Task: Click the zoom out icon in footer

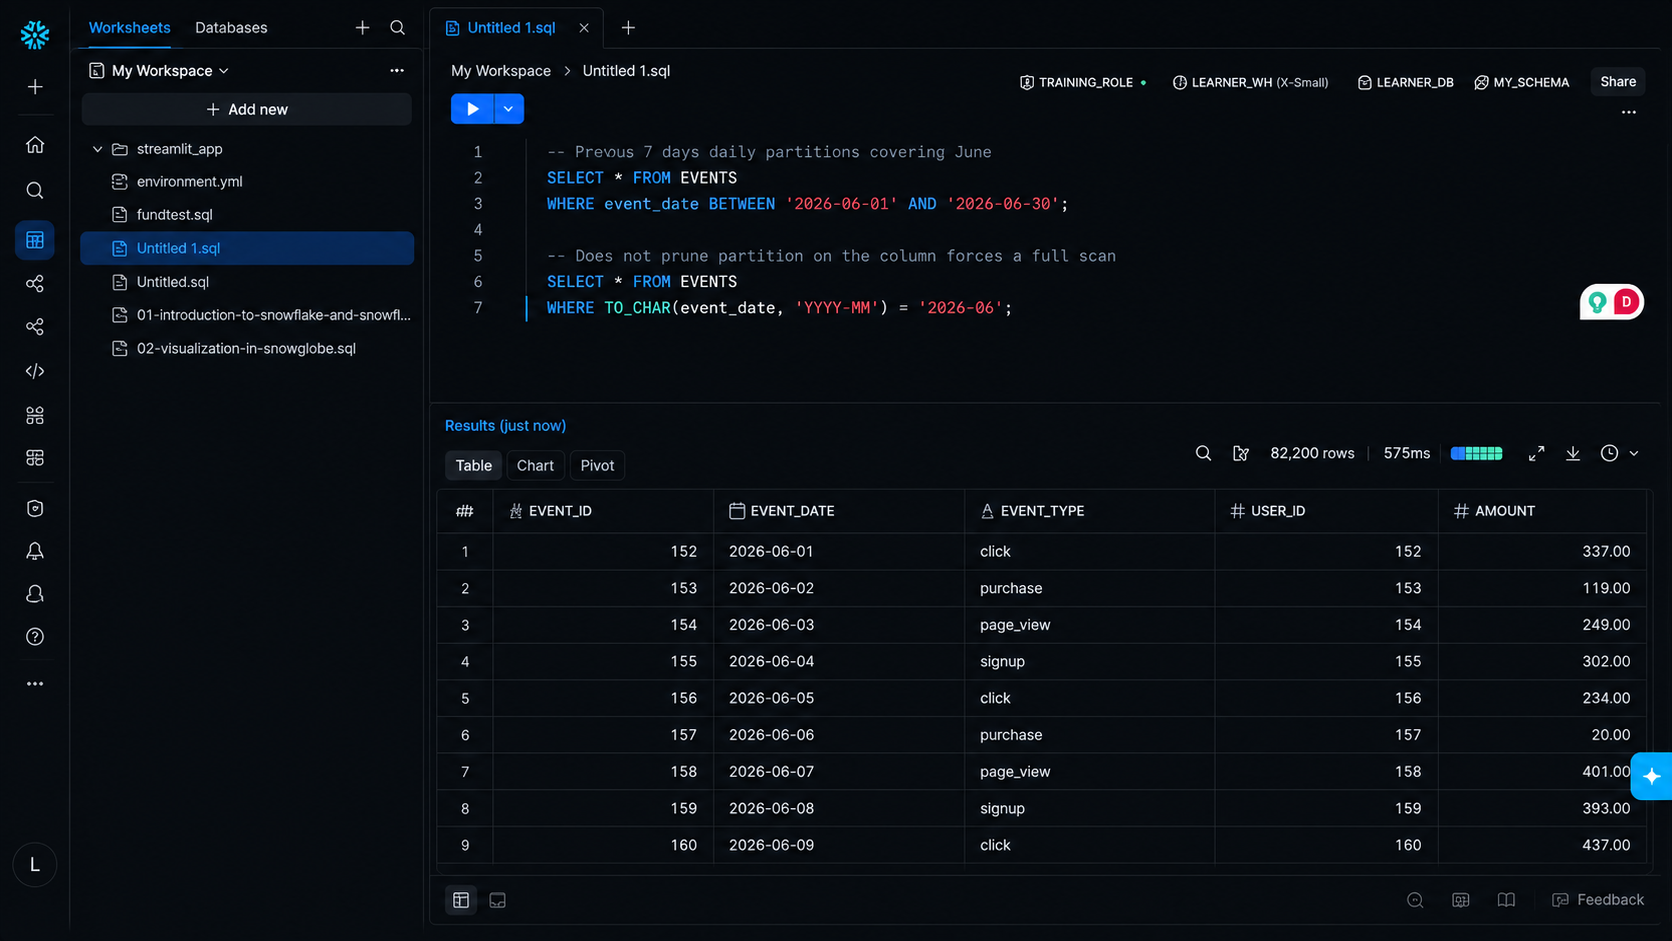Action: tap(1415, 900)
